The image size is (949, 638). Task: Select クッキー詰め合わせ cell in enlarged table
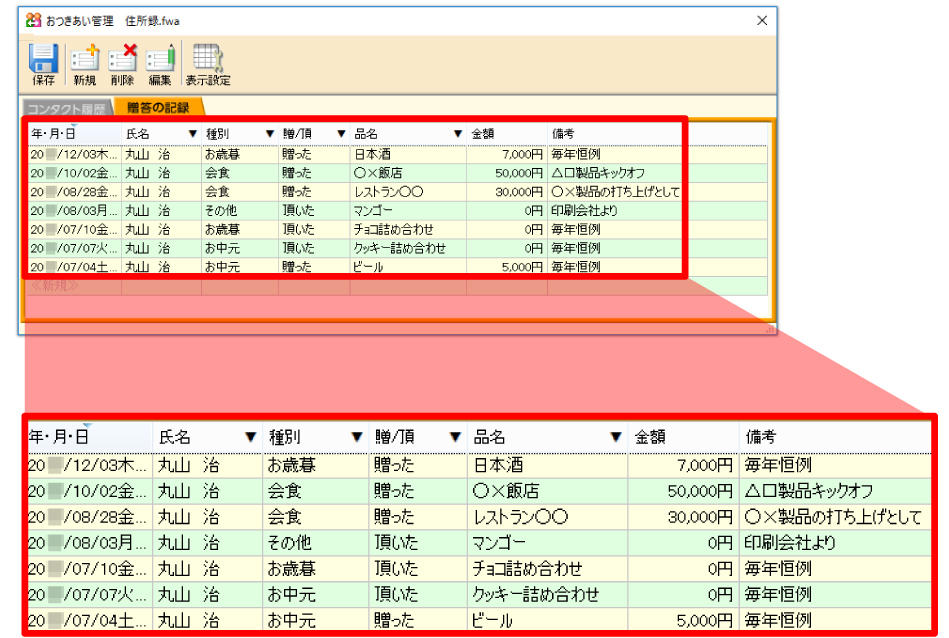click(x=548, y=594)
